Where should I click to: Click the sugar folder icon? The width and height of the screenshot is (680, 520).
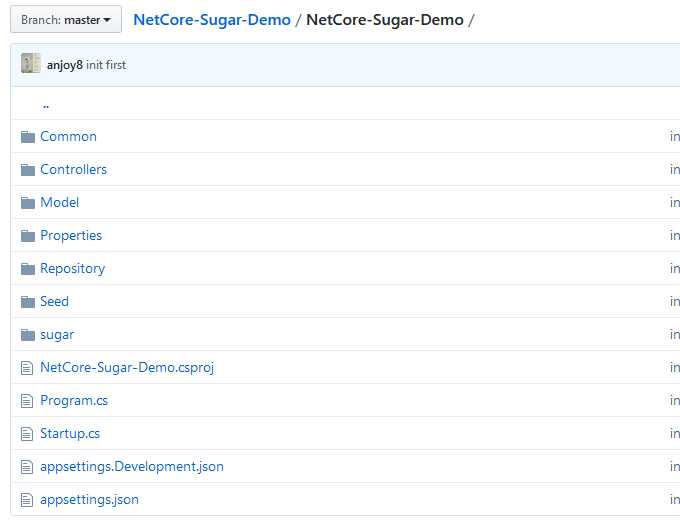tap(28, 335)
